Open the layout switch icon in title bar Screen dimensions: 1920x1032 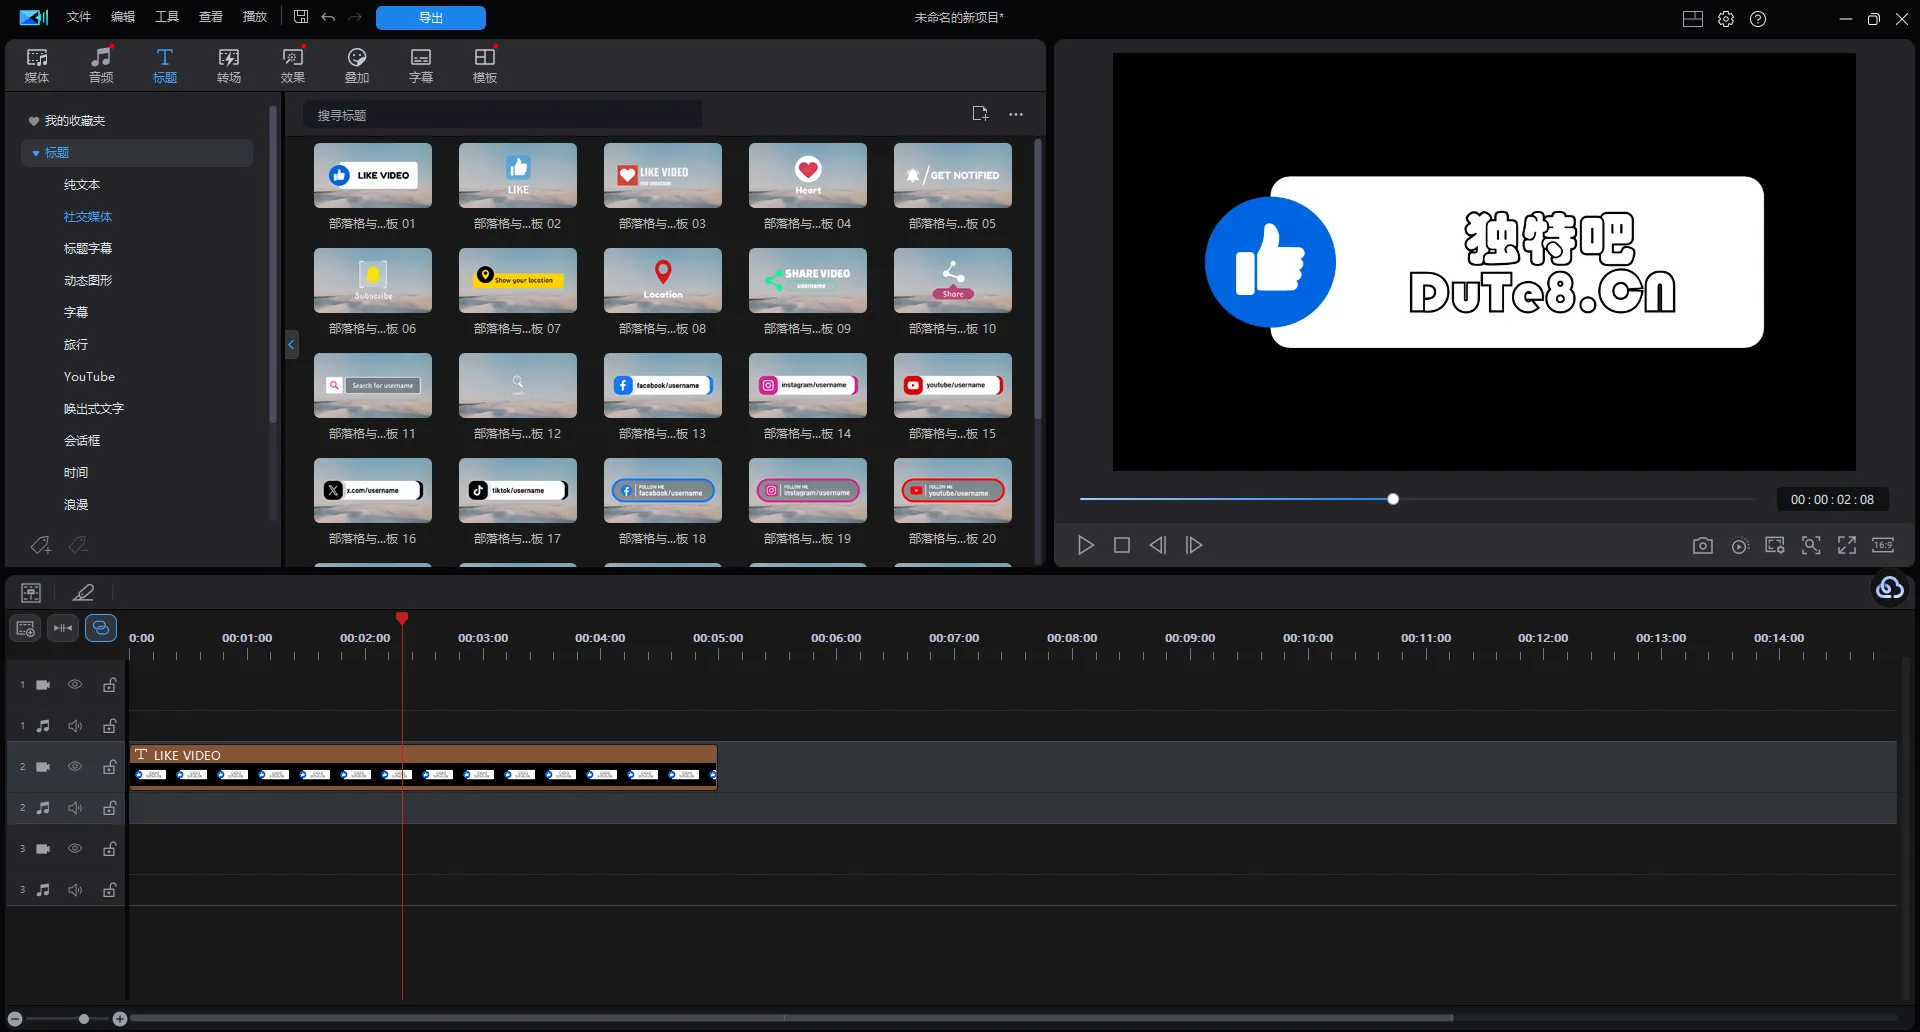point(1693,18)
